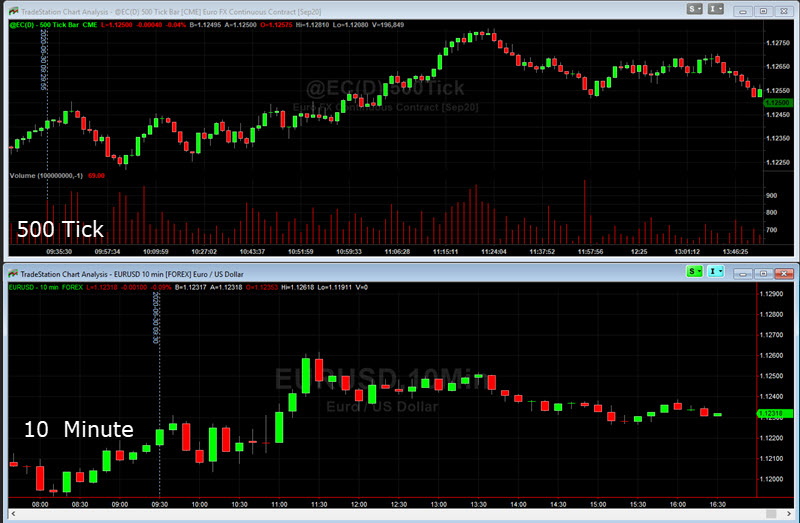Minimize the @EC(D) 500 Tick chart window
This screenshot has width=800, height=523.
pyautogui.click(x=743, y=11)
